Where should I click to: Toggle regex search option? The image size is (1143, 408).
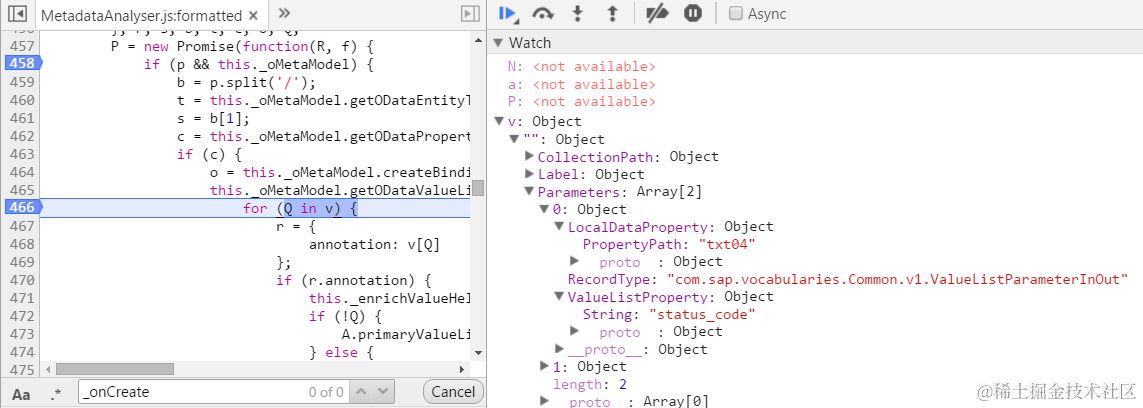(56, 393)
